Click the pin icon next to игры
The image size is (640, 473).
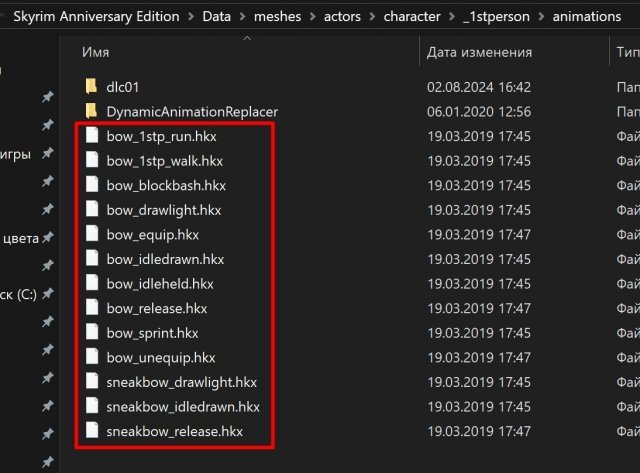48,153
